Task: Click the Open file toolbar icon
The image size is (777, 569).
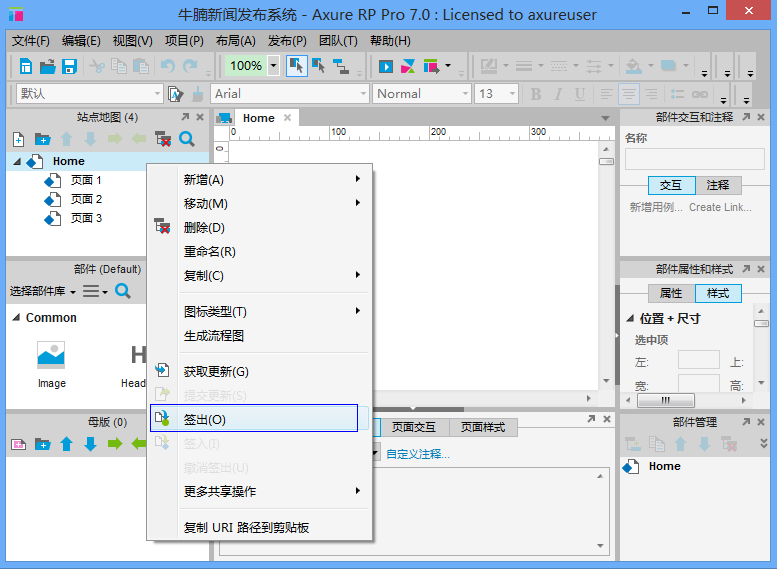Action: [x=48, y=66]
